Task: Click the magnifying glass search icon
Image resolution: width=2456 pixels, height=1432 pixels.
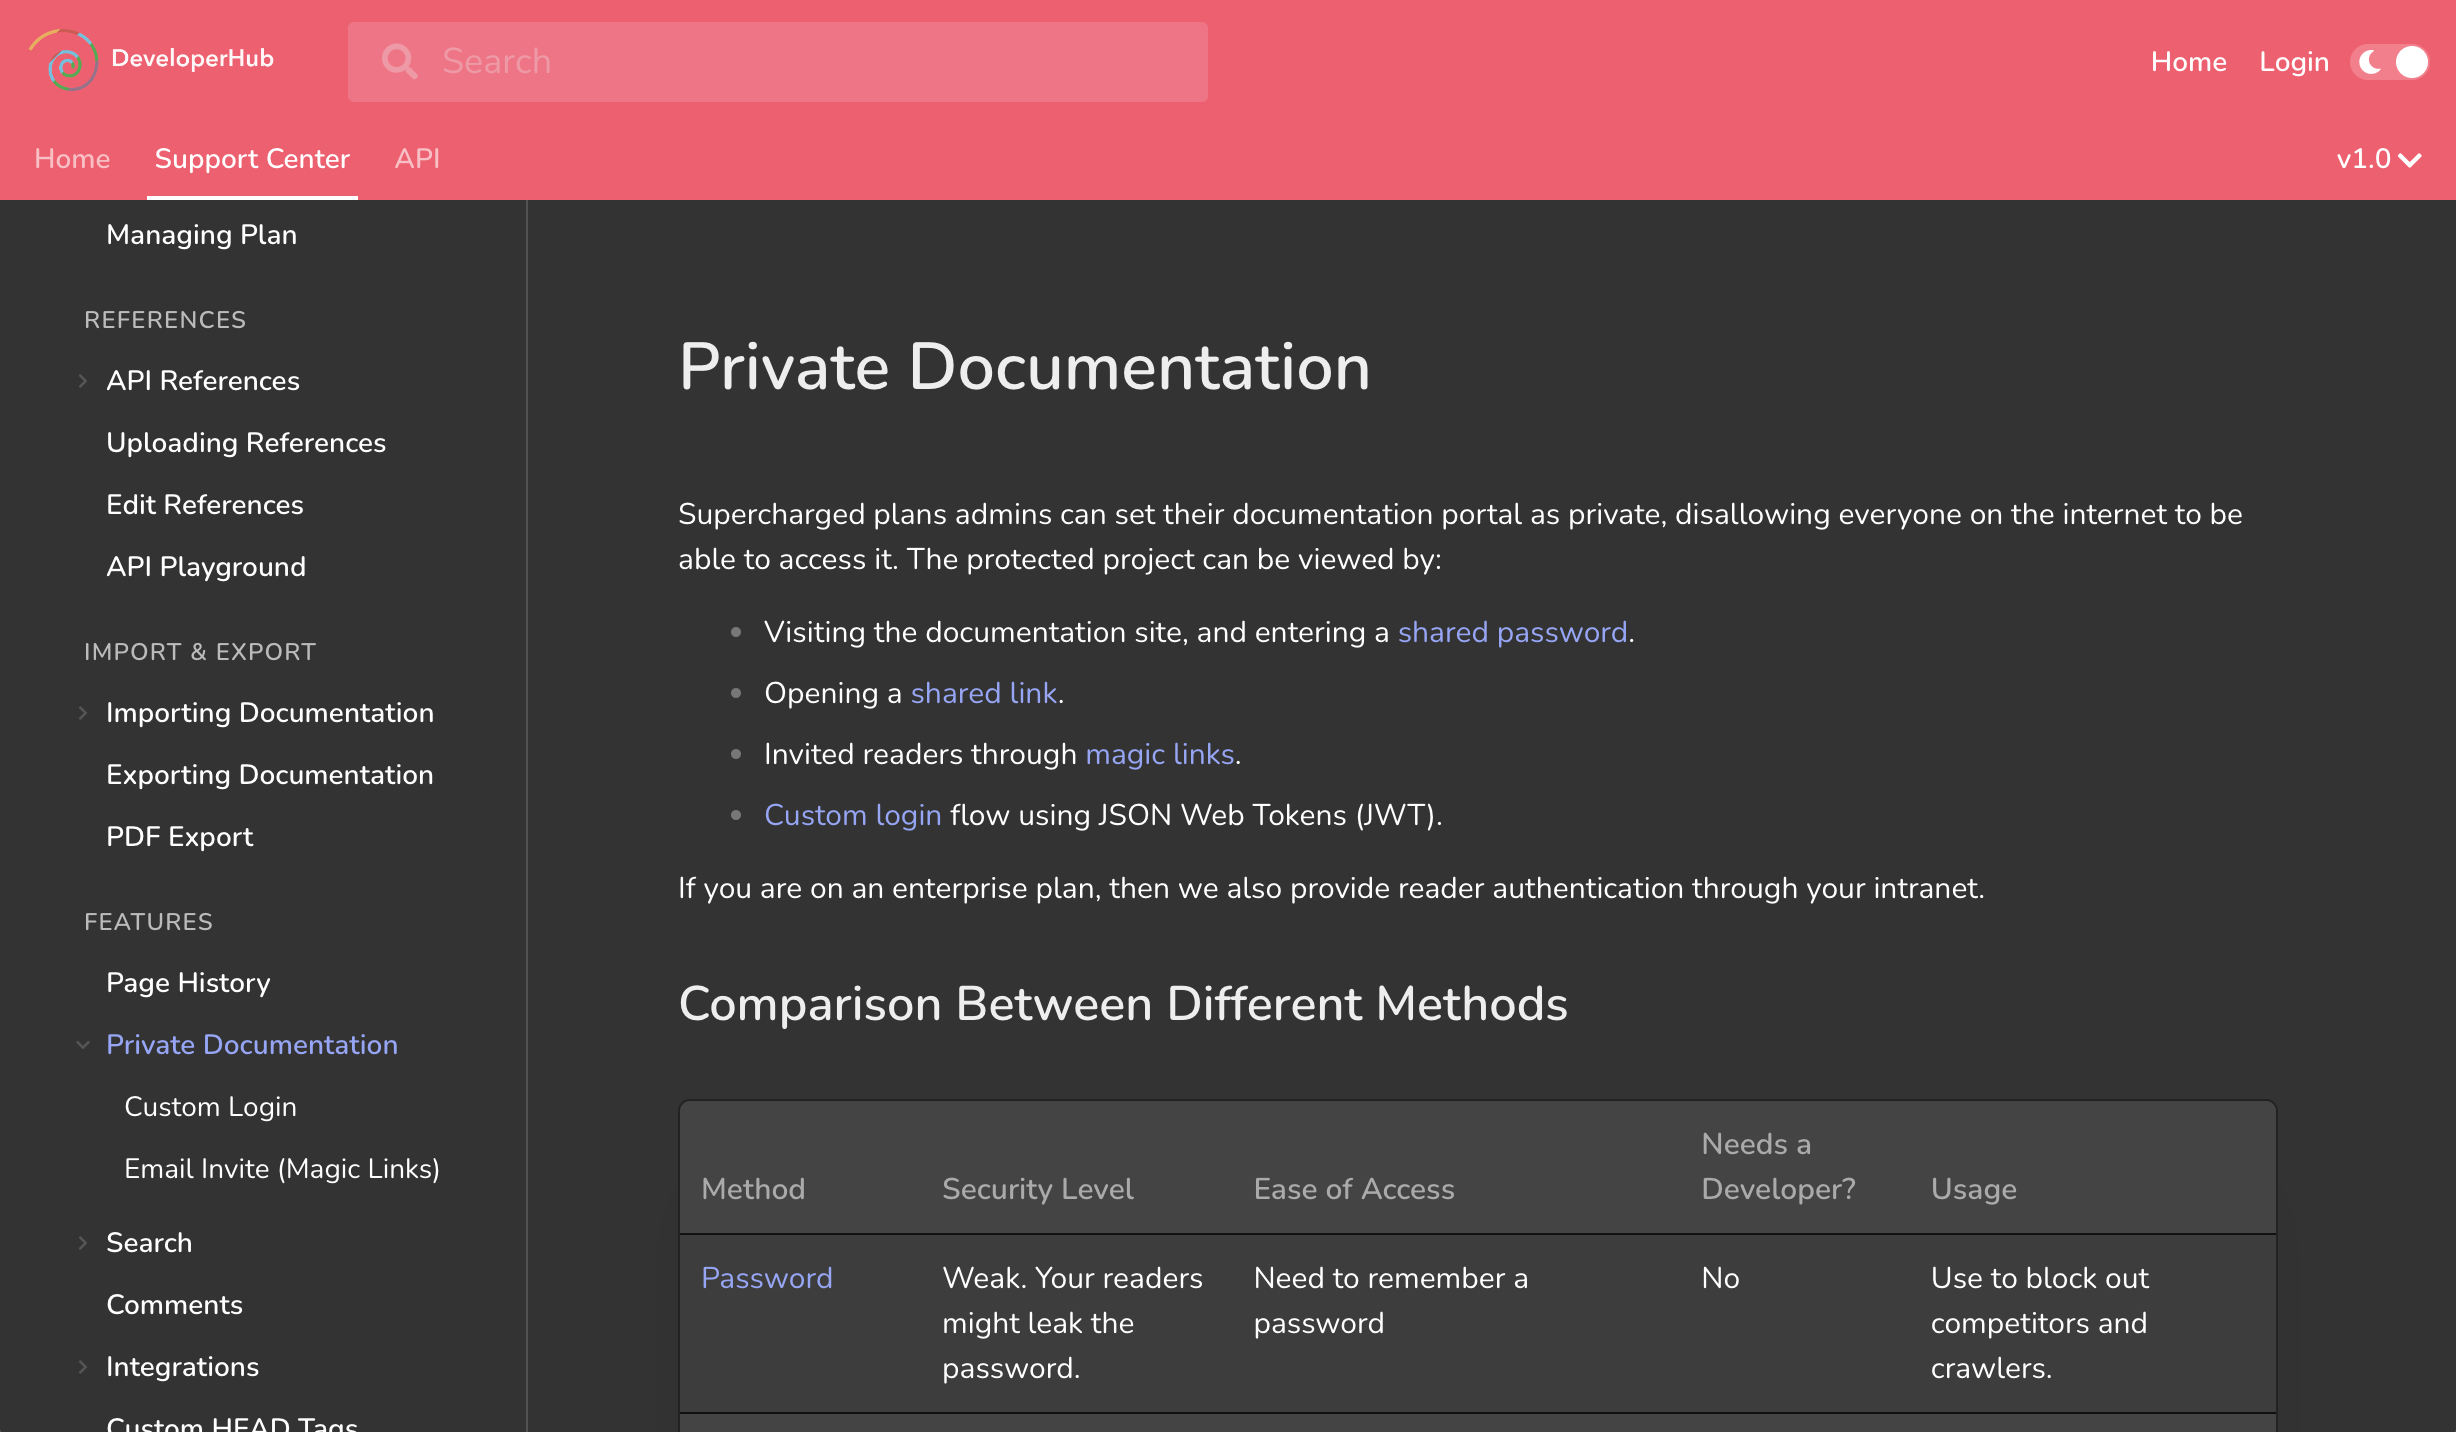Action: click(x=399, y=61)
